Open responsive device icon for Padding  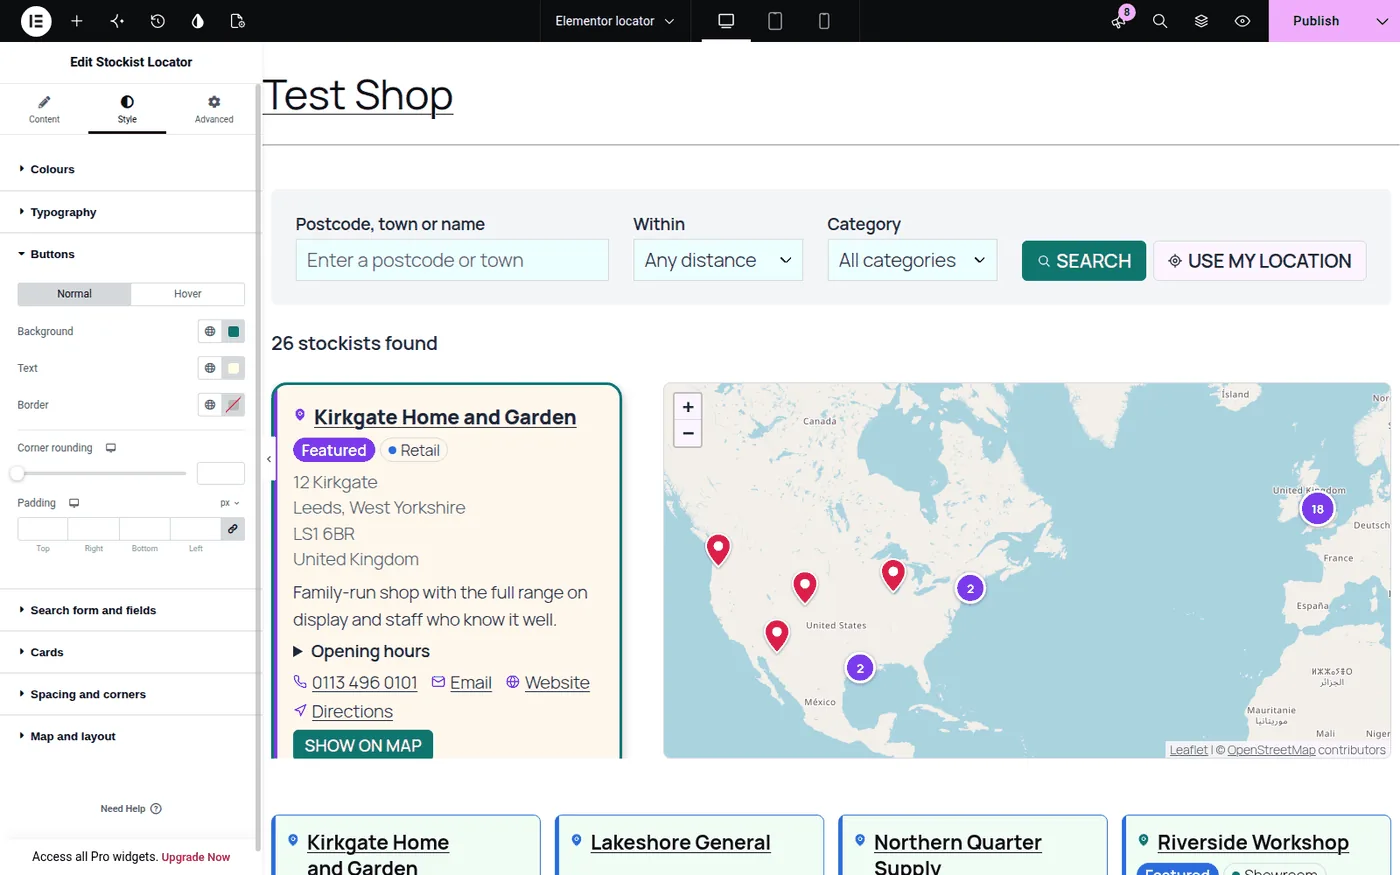click(74, 503)
